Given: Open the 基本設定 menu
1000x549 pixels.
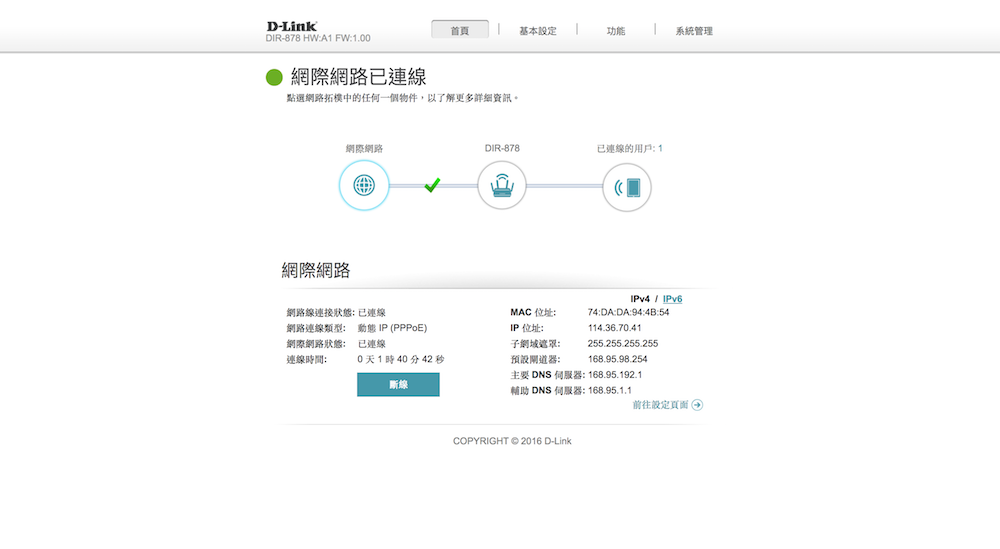Looking at the screenshot, I should 538,31.
